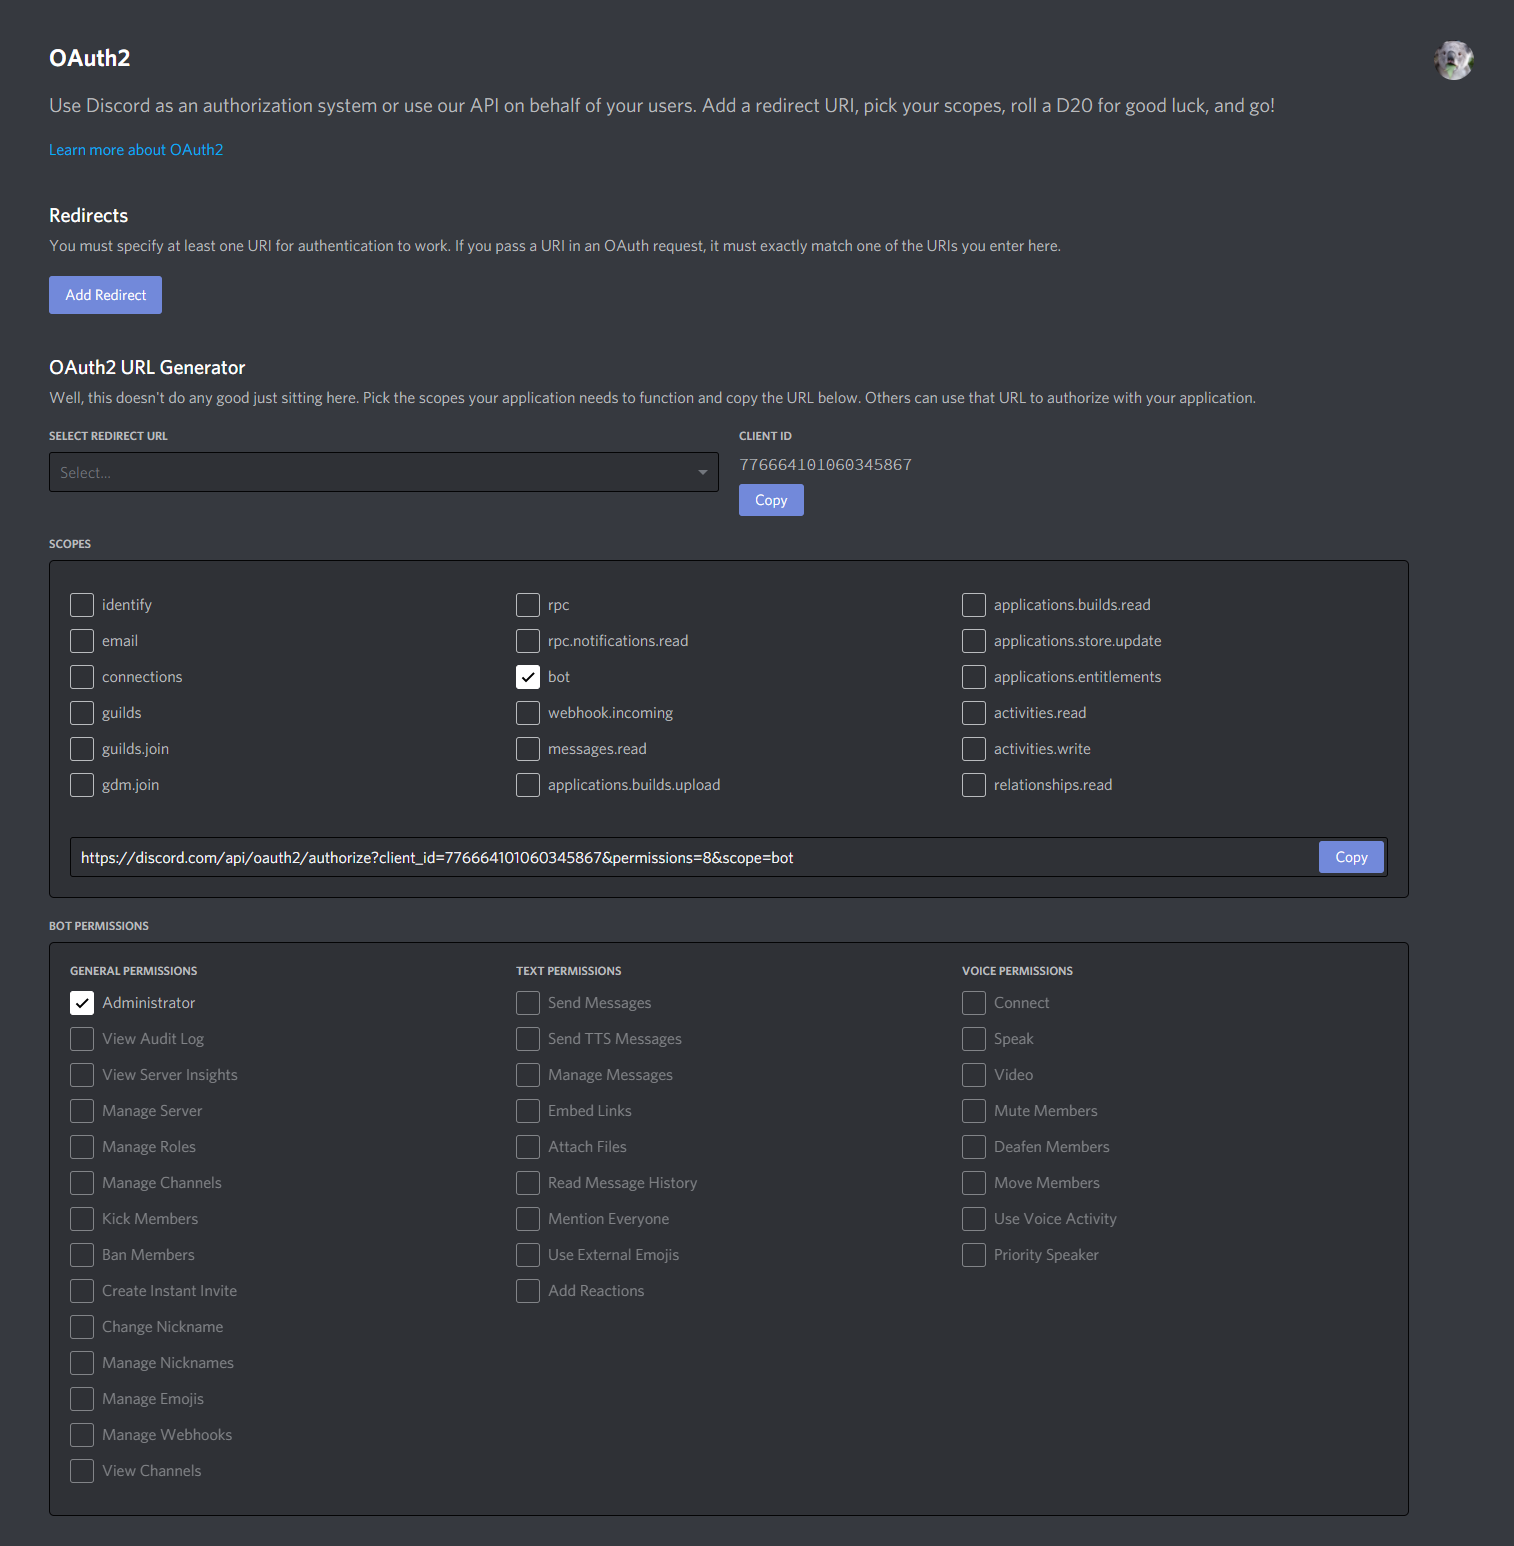Tick Change Nickname permission

pos(82,1327)
